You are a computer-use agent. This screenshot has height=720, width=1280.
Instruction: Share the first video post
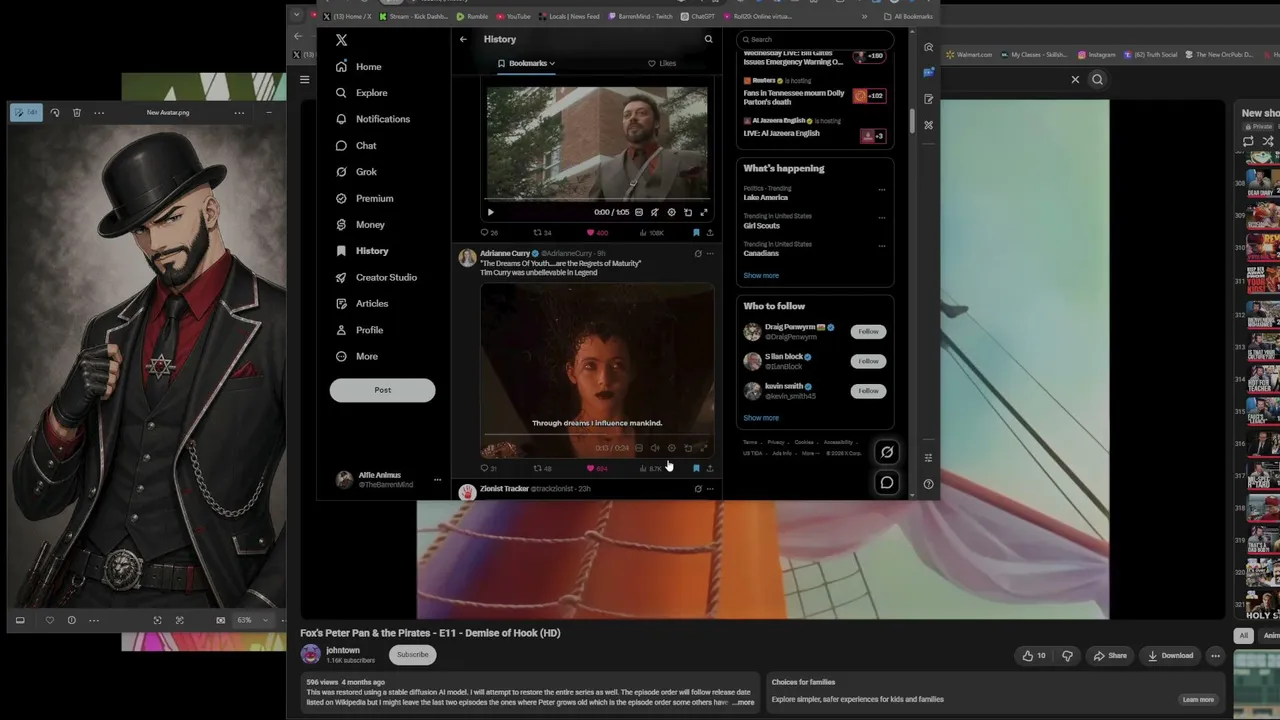tap(710, 233)
